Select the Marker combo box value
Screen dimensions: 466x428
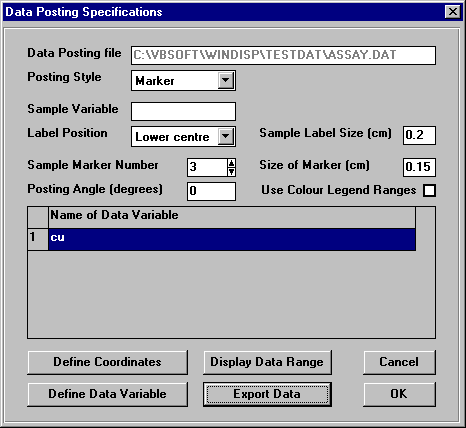[x=175, y=81]
